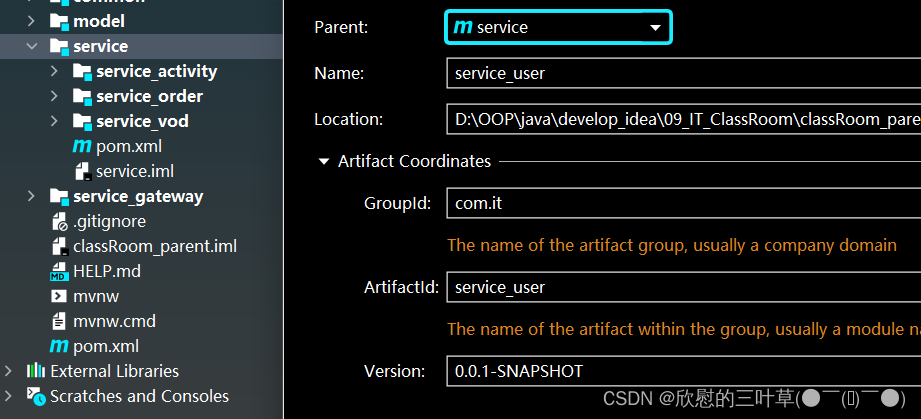
Task: Click the 'Version:' label
Action: (394, 371)
